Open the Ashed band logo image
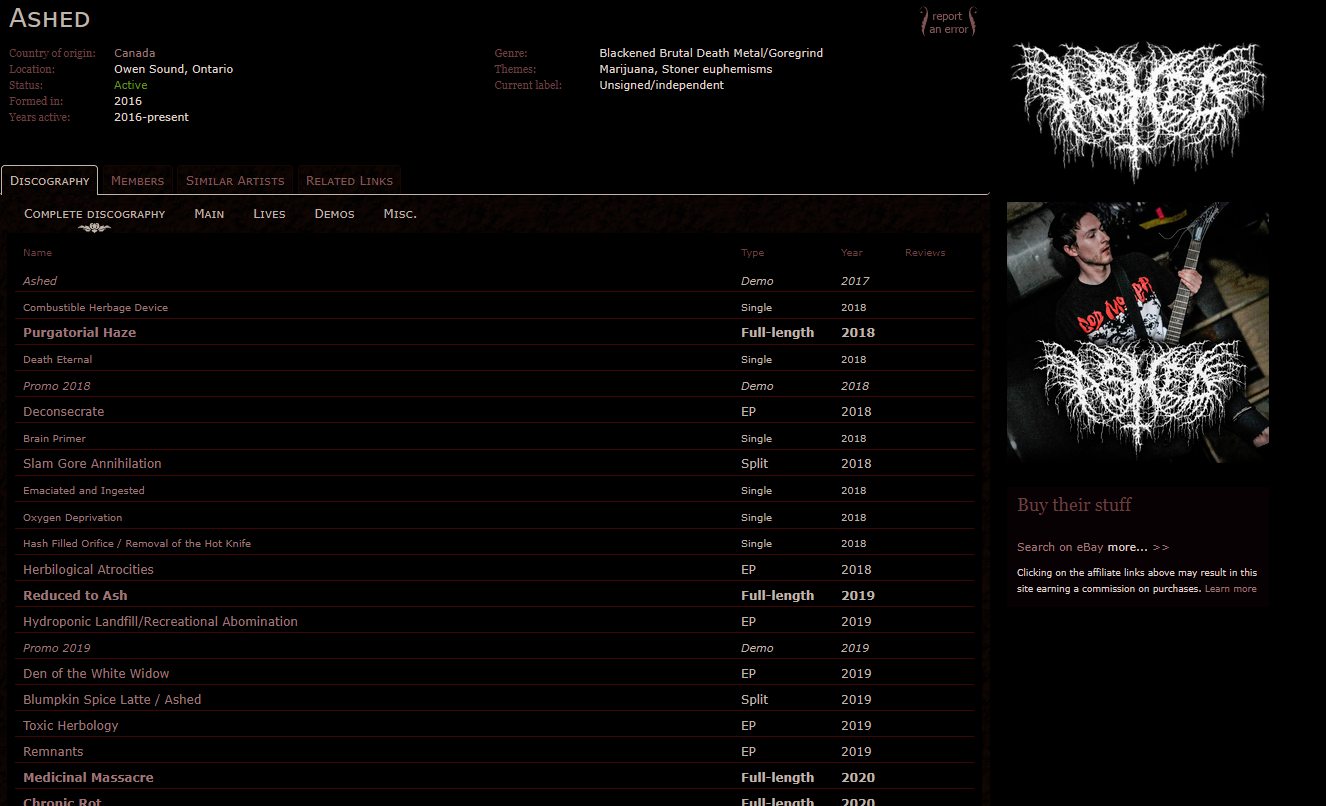The height and width of the screenshot is (806, 1326). point(1137,111)
